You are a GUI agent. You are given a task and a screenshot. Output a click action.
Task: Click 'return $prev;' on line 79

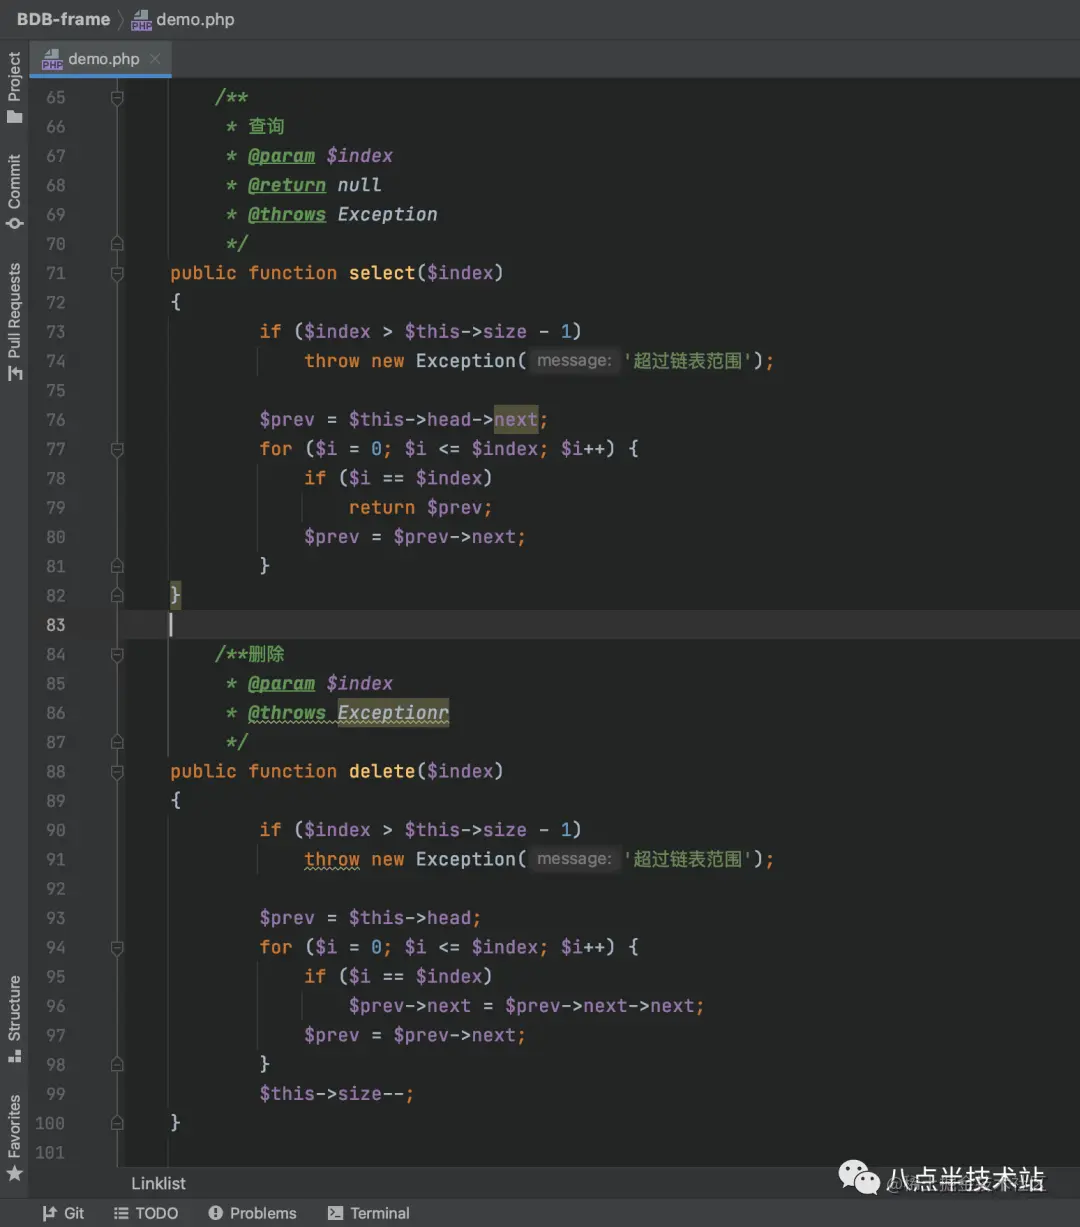tap(421, 508)
